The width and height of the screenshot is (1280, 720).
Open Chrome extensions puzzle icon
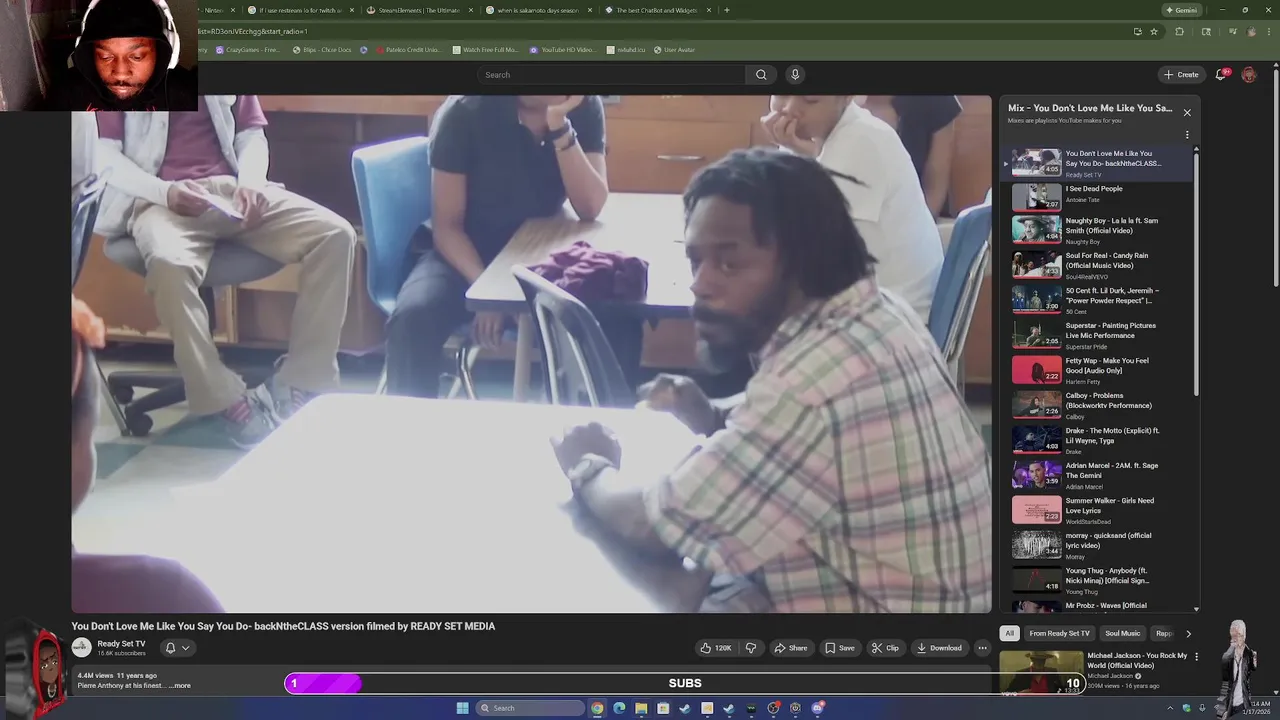(x=1179, y=31)
